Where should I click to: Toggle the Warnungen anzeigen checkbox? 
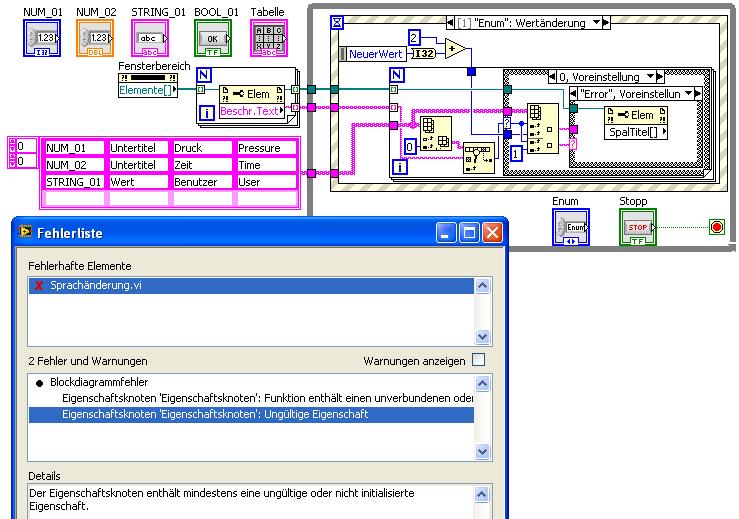[478, 360]
